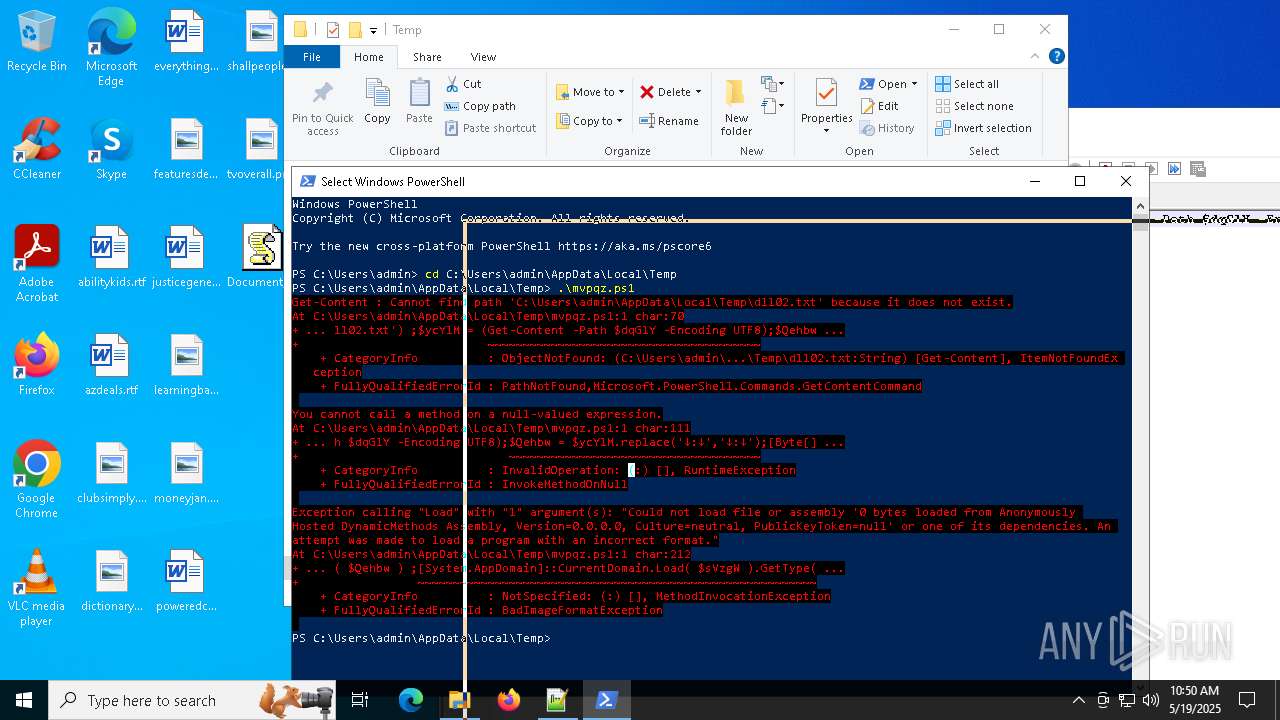
Task: Click the Cut icon in File Explorer ribbon
Action: 452,84
